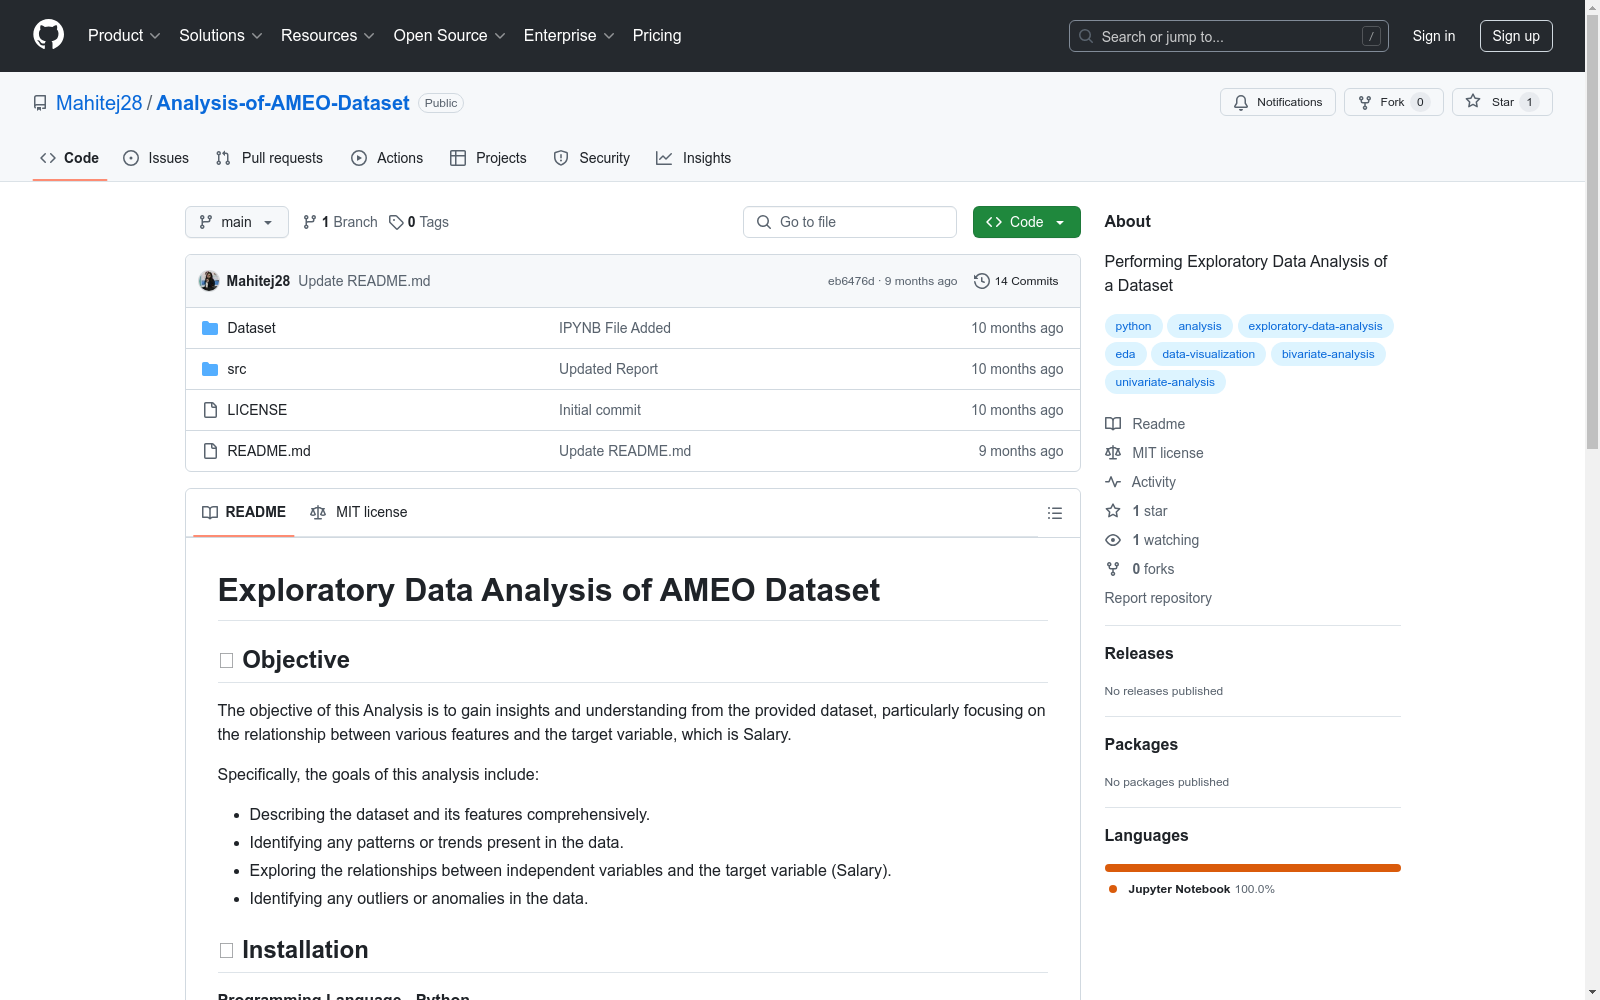Click the tag icon next to 0 Tags
The height and width of the screenshot is (1000, 1600).
[396, 222]
